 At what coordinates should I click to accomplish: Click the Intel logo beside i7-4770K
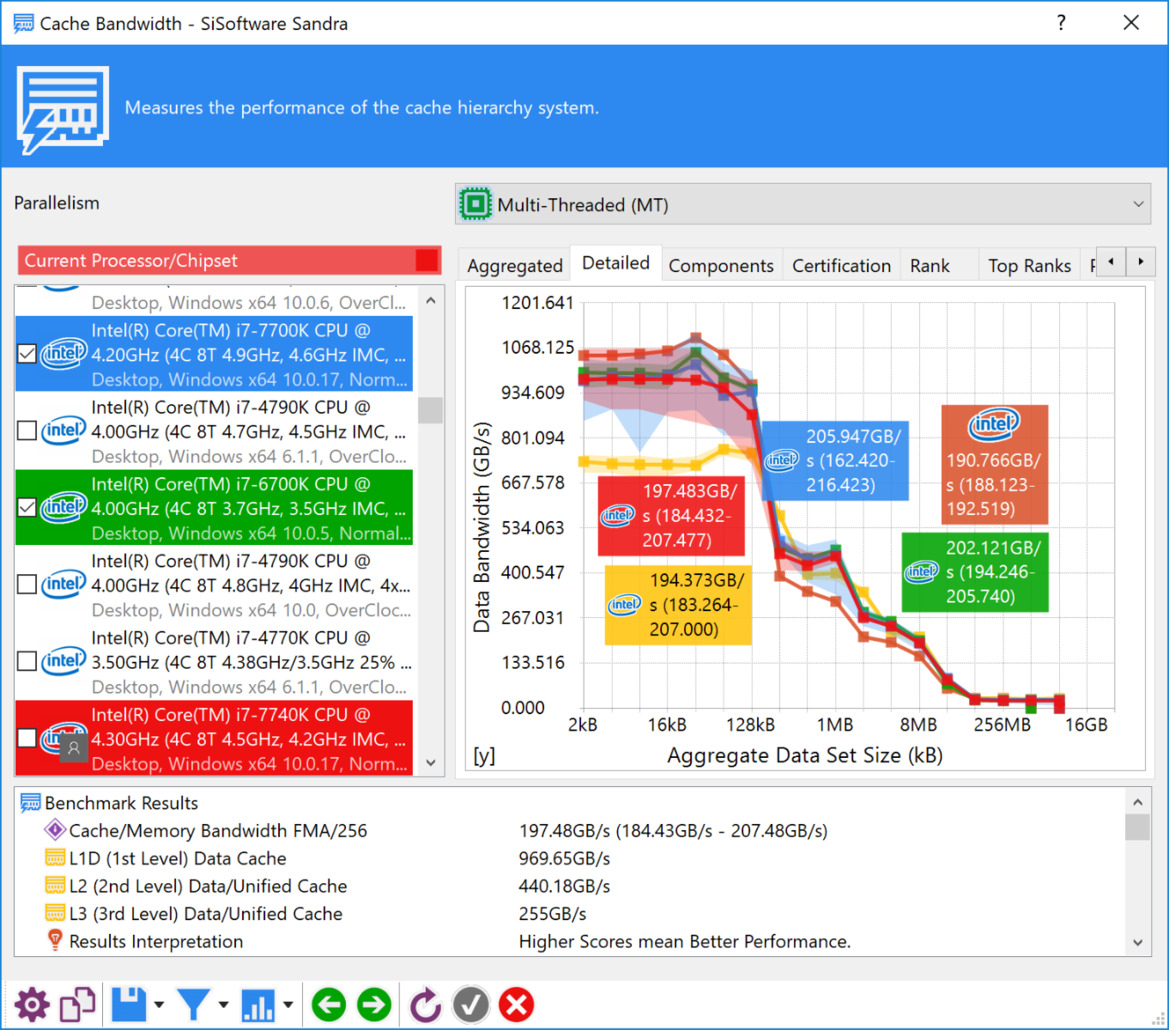[x=63, y=660]
